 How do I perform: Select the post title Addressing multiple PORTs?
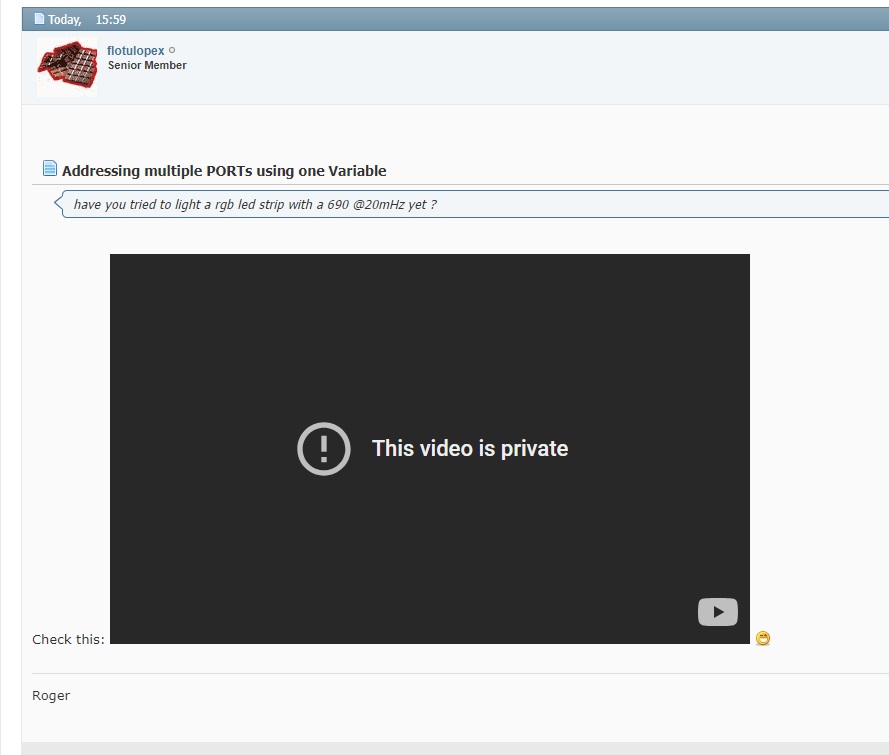[224, 171]
